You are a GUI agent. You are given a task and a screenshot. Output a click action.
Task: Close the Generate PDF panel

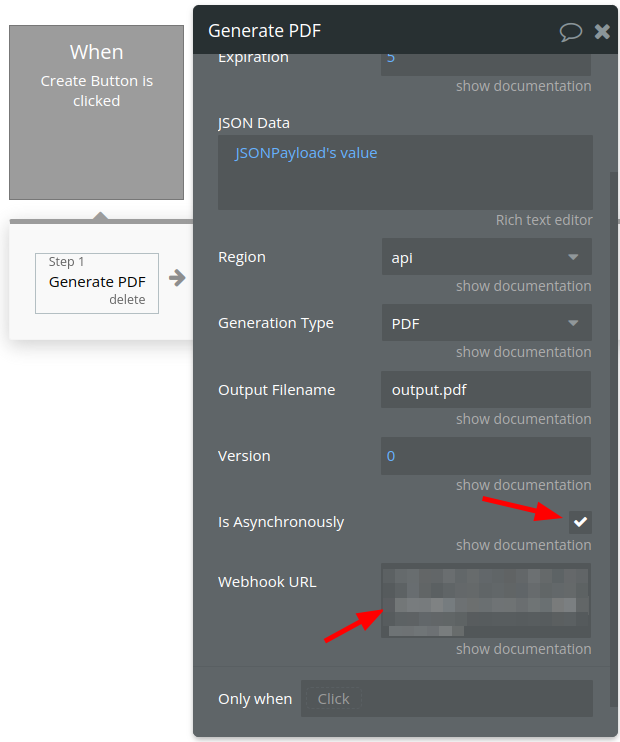(x=602, y=32)
